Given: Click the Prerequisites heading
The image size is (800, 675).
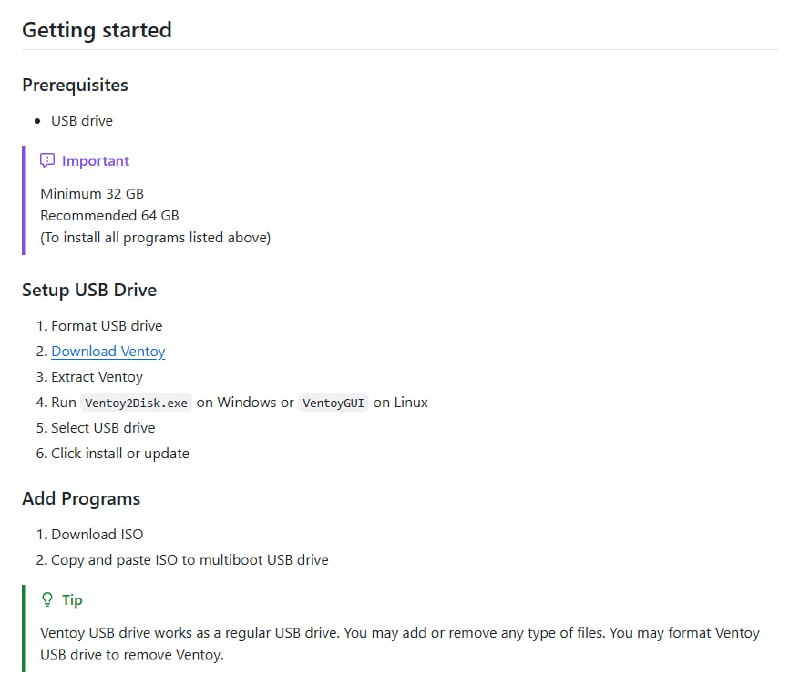Looking at the screenshot, I should 75,85.
